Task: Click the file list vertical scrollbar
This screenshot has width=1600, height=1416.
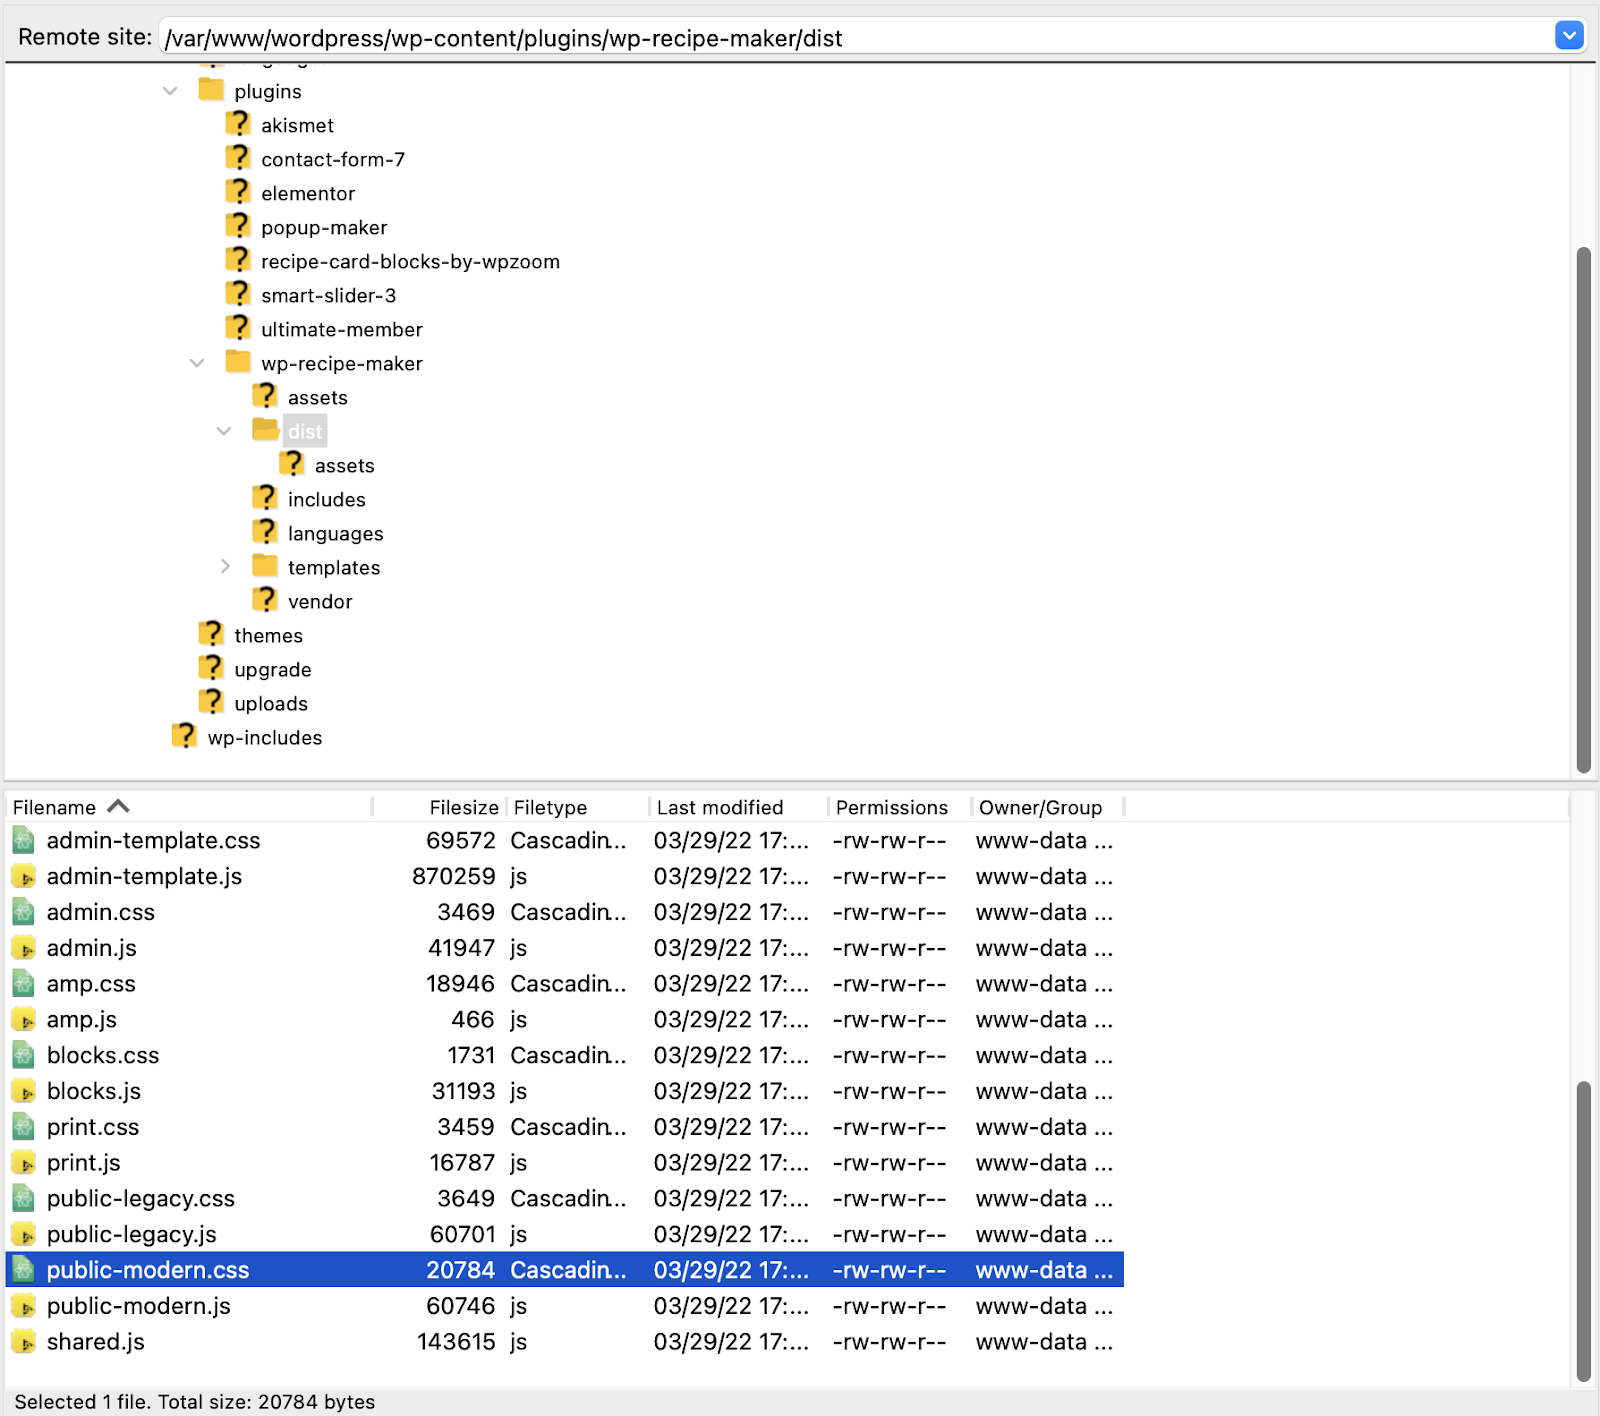Action: tap(1583, 1231)
